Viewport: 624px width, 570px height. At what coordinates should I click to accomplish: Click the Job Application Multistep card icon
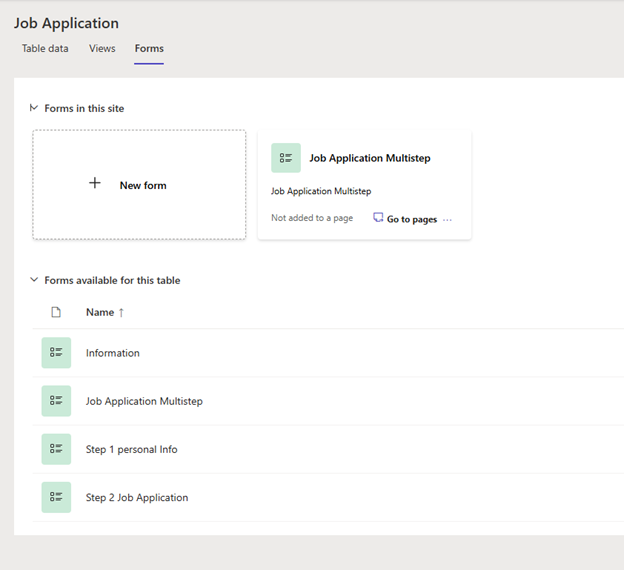[285, 158]
